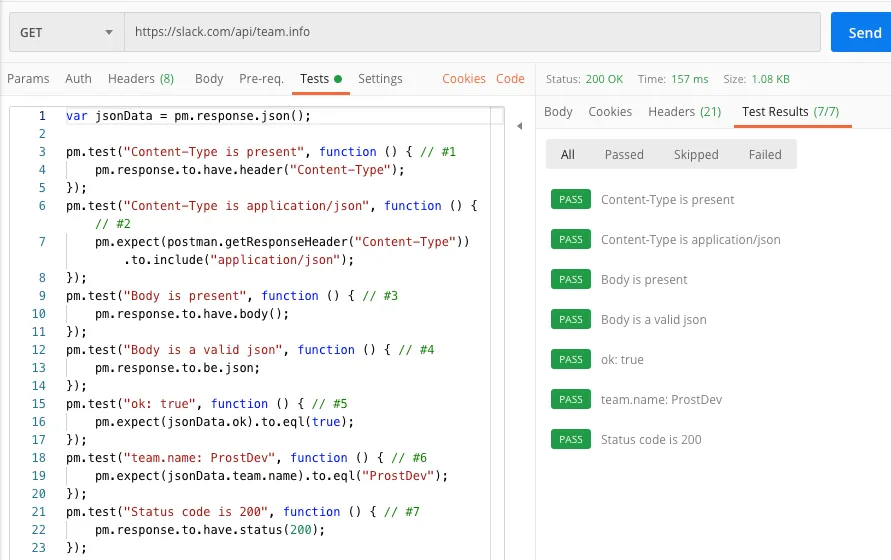Collapse the editor pane with the arrow
The height and width of the screenshot is (560, 891).
click(x=519, y=126)
